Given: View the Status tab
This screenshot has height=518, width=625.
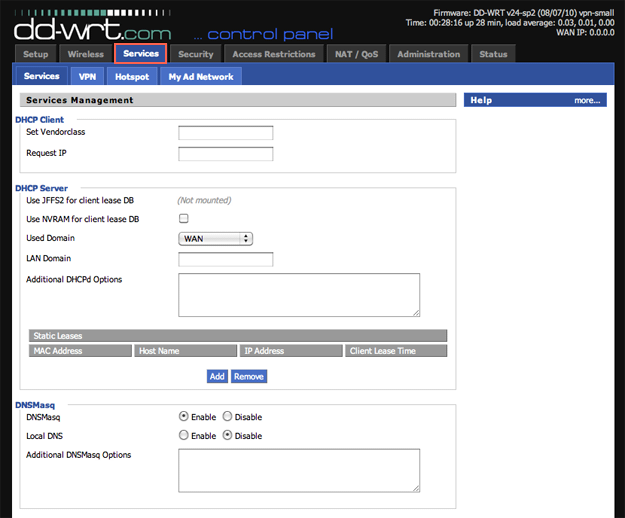Looking at the screenshot, I should (493, 54).
